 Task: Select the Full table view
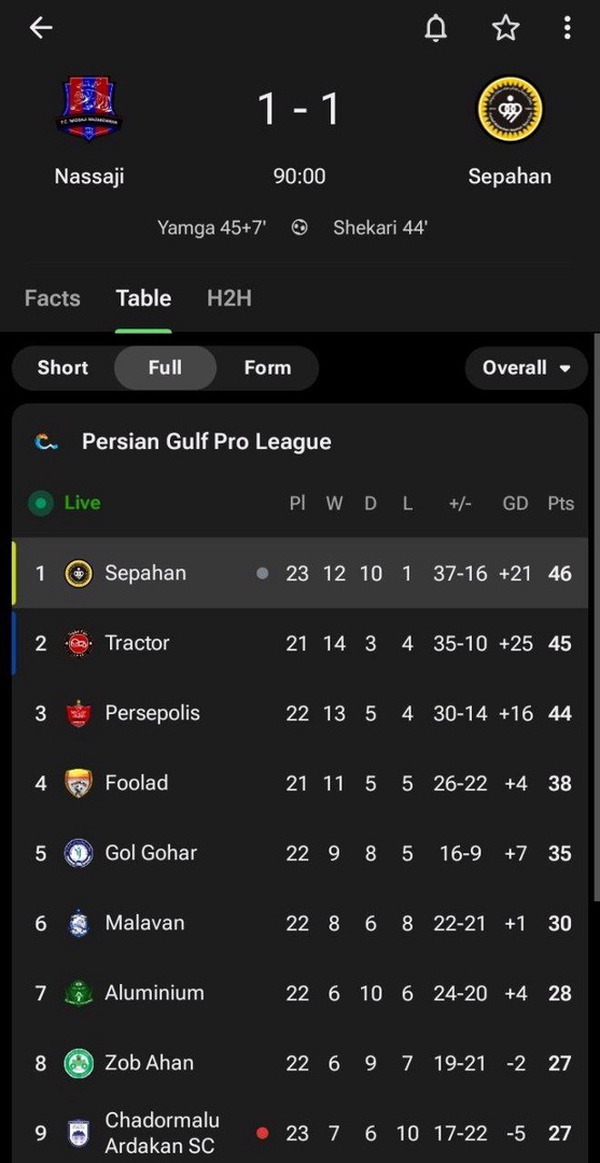tap(165, 368)
